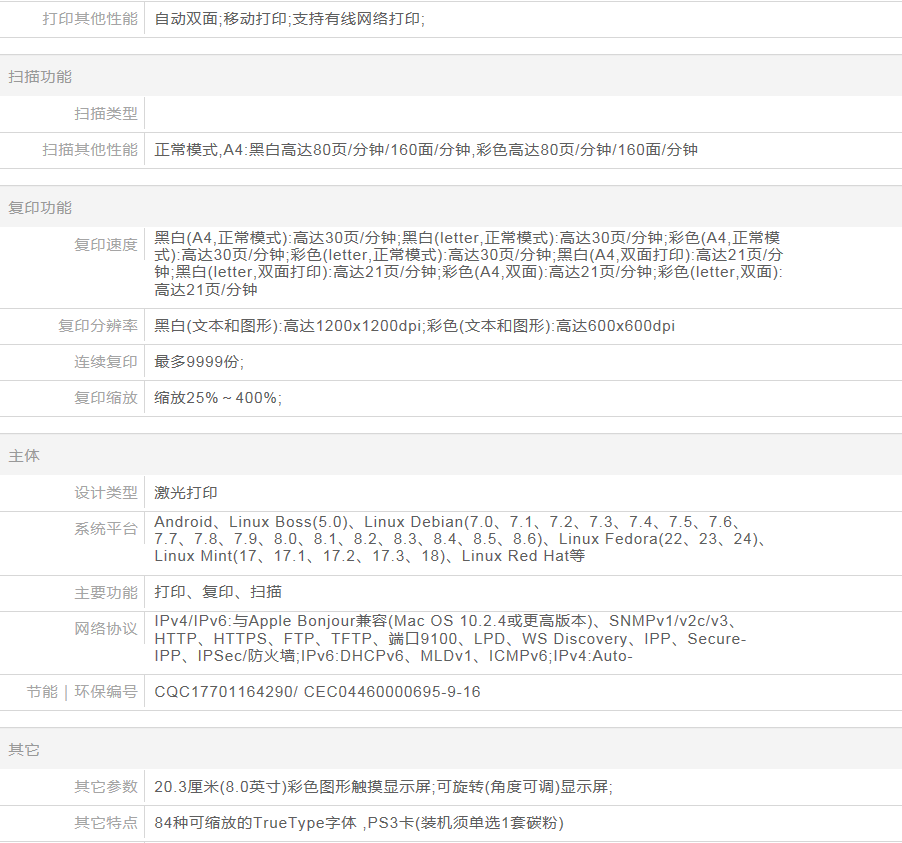Screen dimensions: 902x843
Task: Select the 激光打印 value text
Action: 186,493
